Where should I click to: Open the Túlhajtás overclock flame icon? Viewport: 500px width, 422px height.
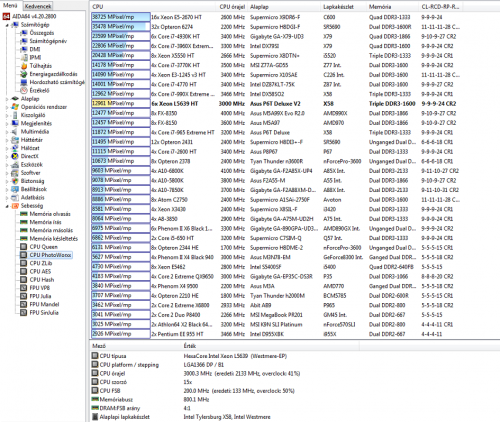(x=23, y=66)
